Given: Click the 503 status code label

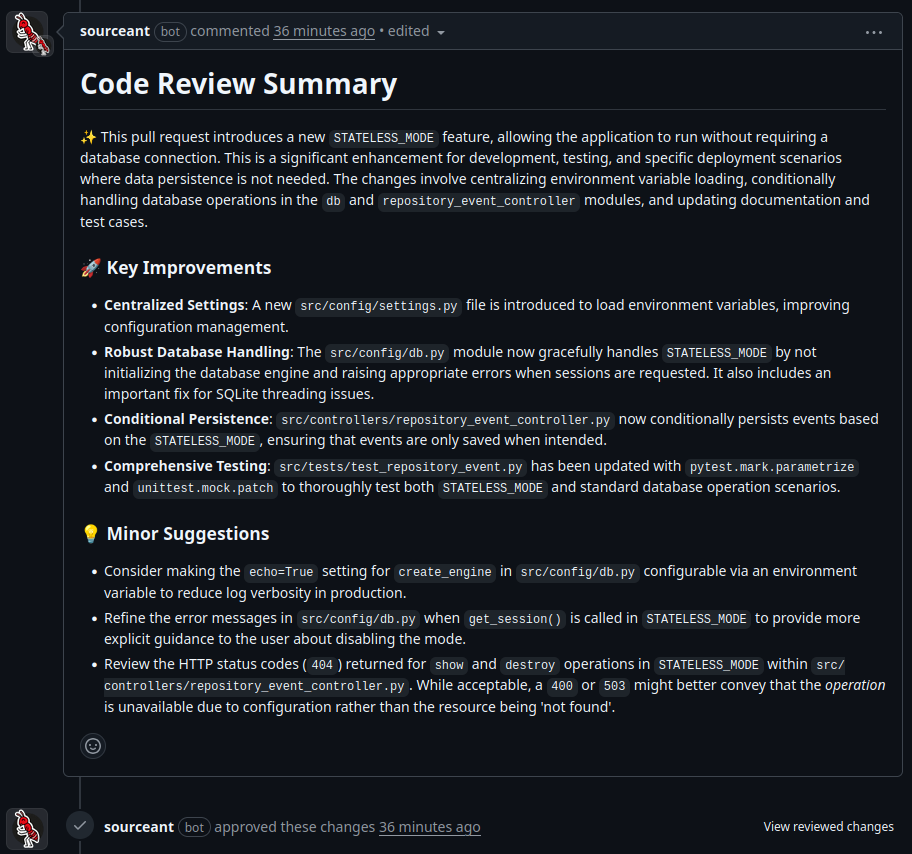Looking at the screenshot, I should click(614, 686).
